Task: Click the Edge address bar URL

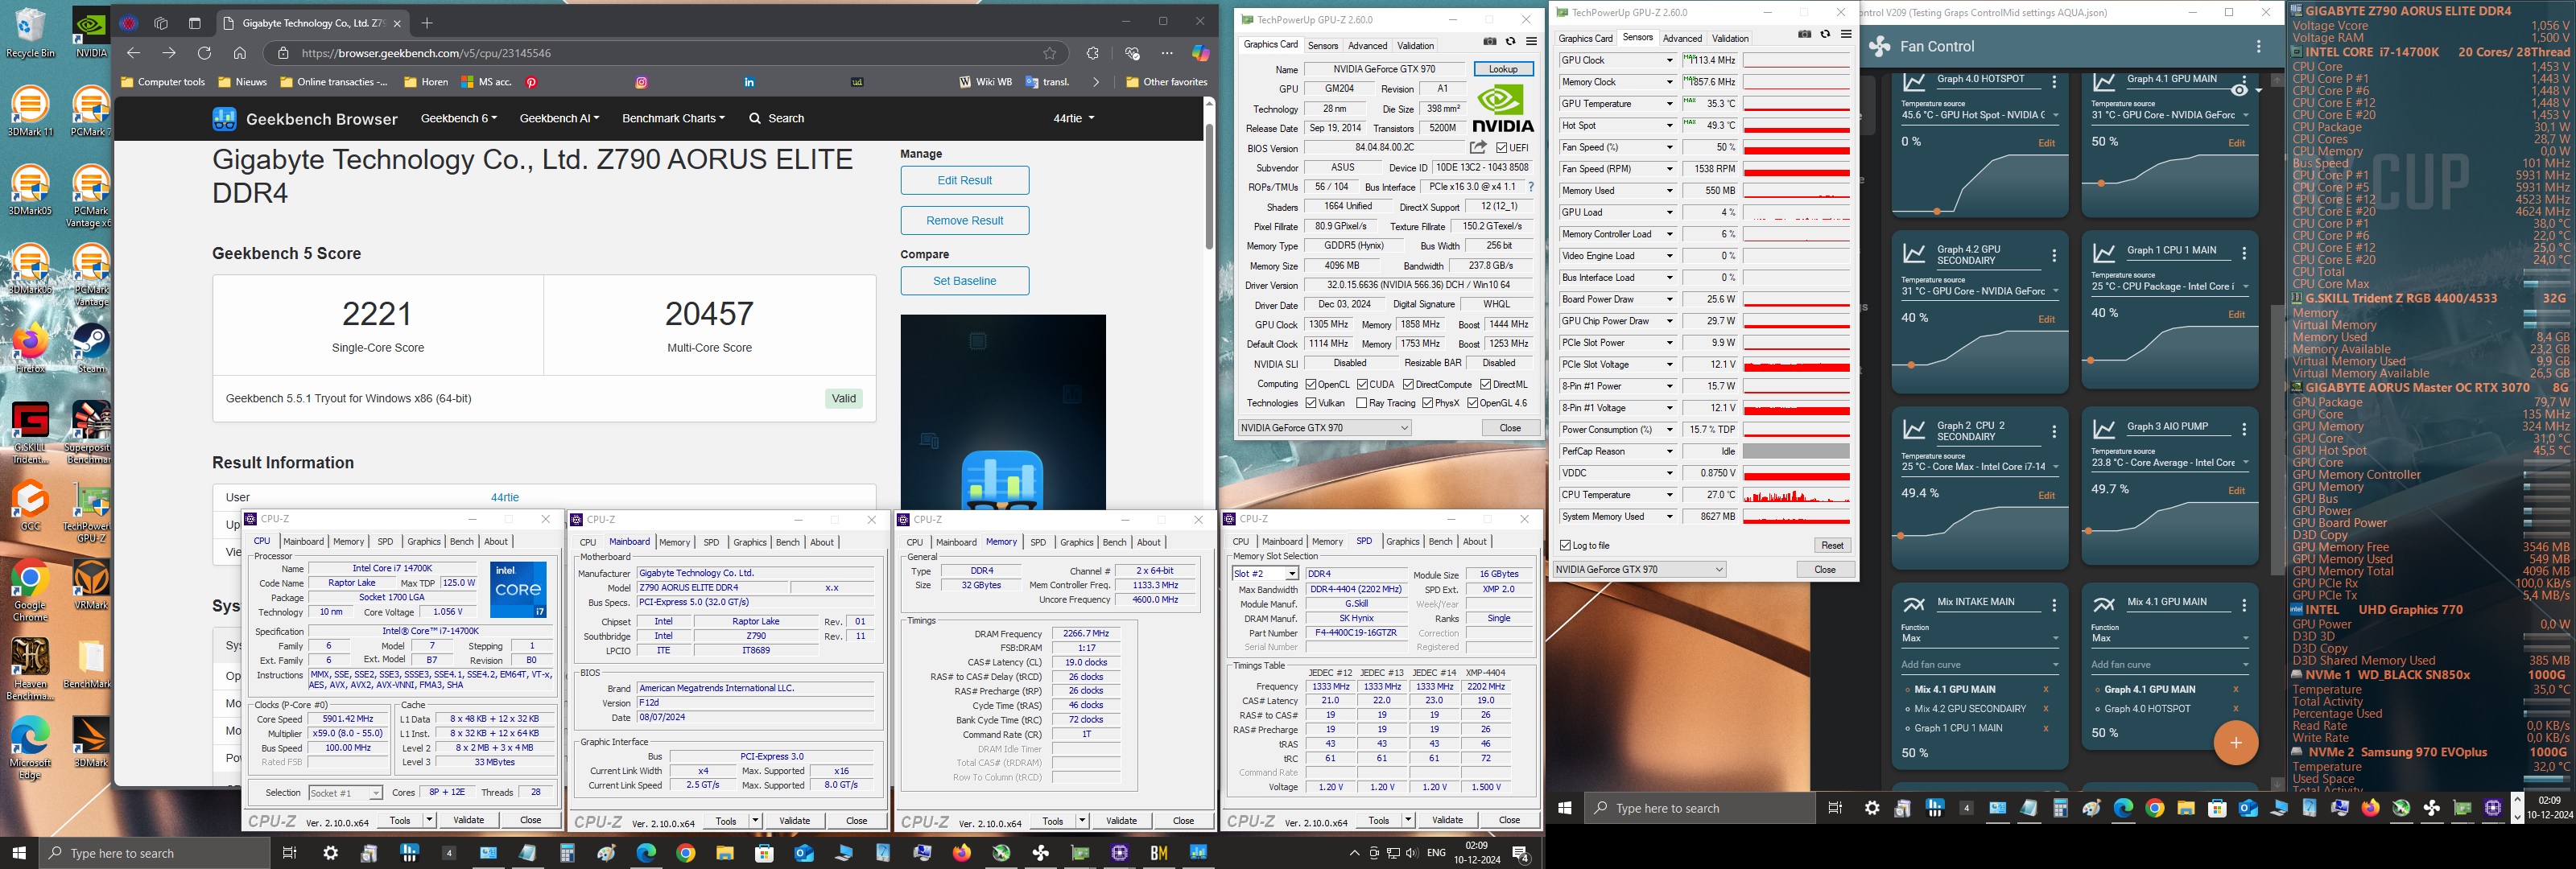Action: pos(426,53)
